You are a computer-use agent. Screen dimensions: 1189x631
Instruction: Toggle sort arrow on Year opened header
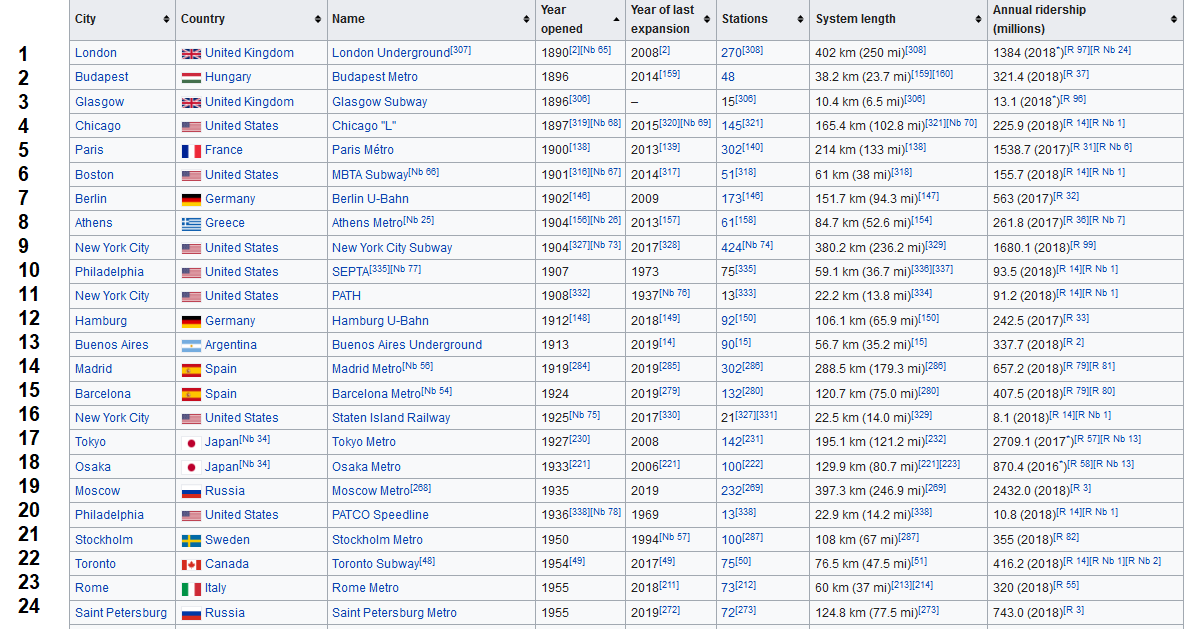[x=616, y=19]
